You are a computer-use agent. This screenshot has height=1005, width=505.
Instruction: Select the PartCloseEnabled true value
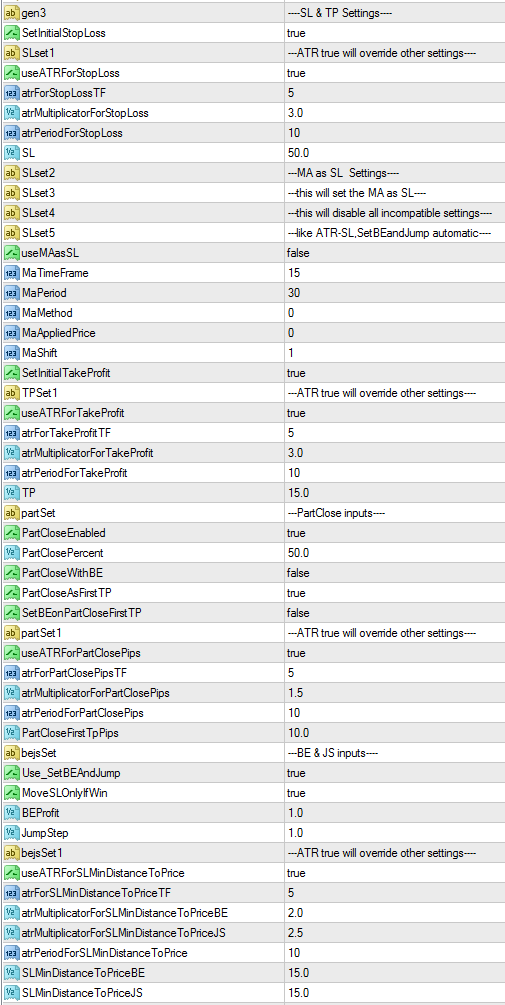point(296,533)
